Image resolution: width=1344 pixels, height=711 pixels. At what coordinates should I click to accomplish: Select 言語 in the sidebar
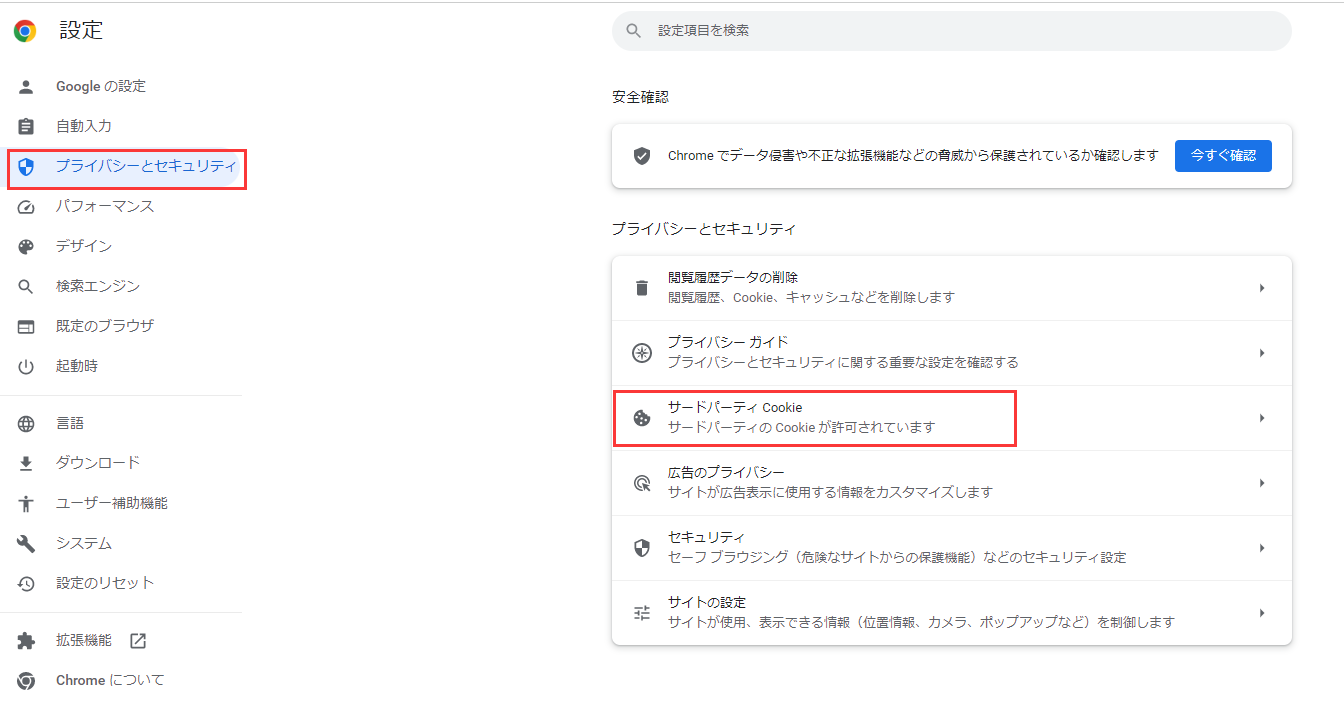click(70, 422)
